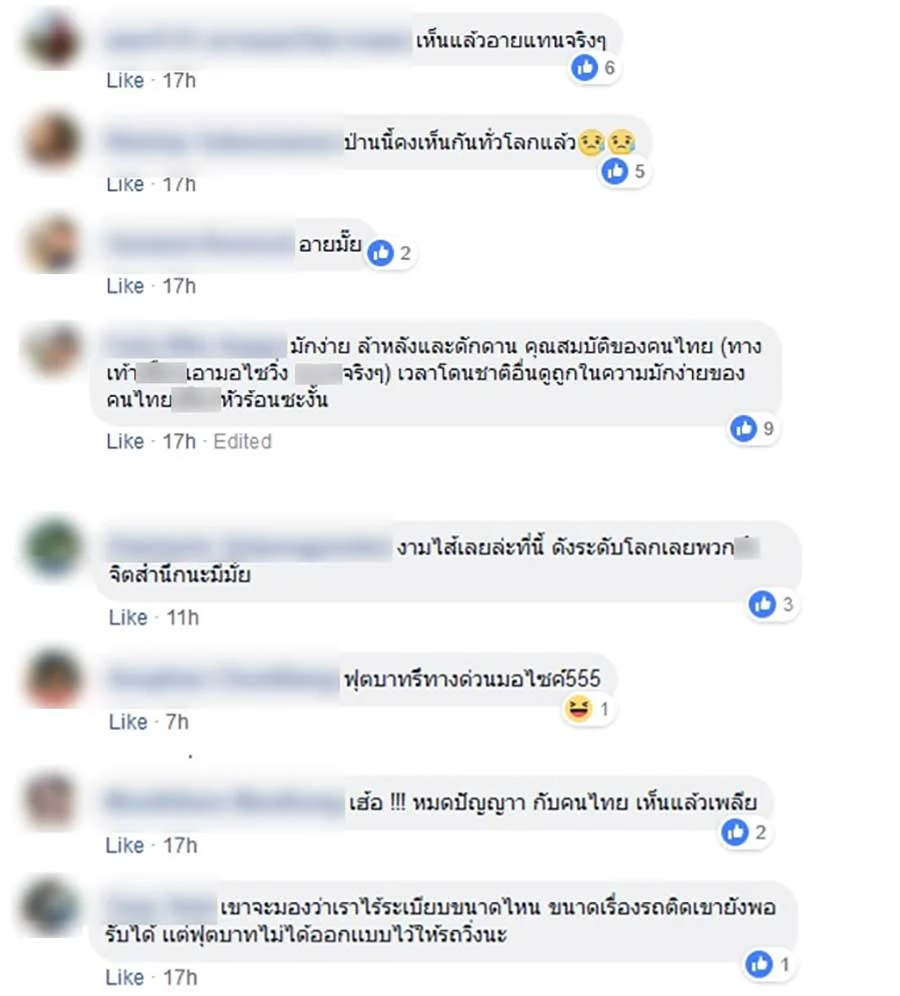Open the avatar beside the 'อายมั้ย' comment
Image resolution: width=900 pixels, height=996 pixels.
pyautogui.click(x=53, y=245)
